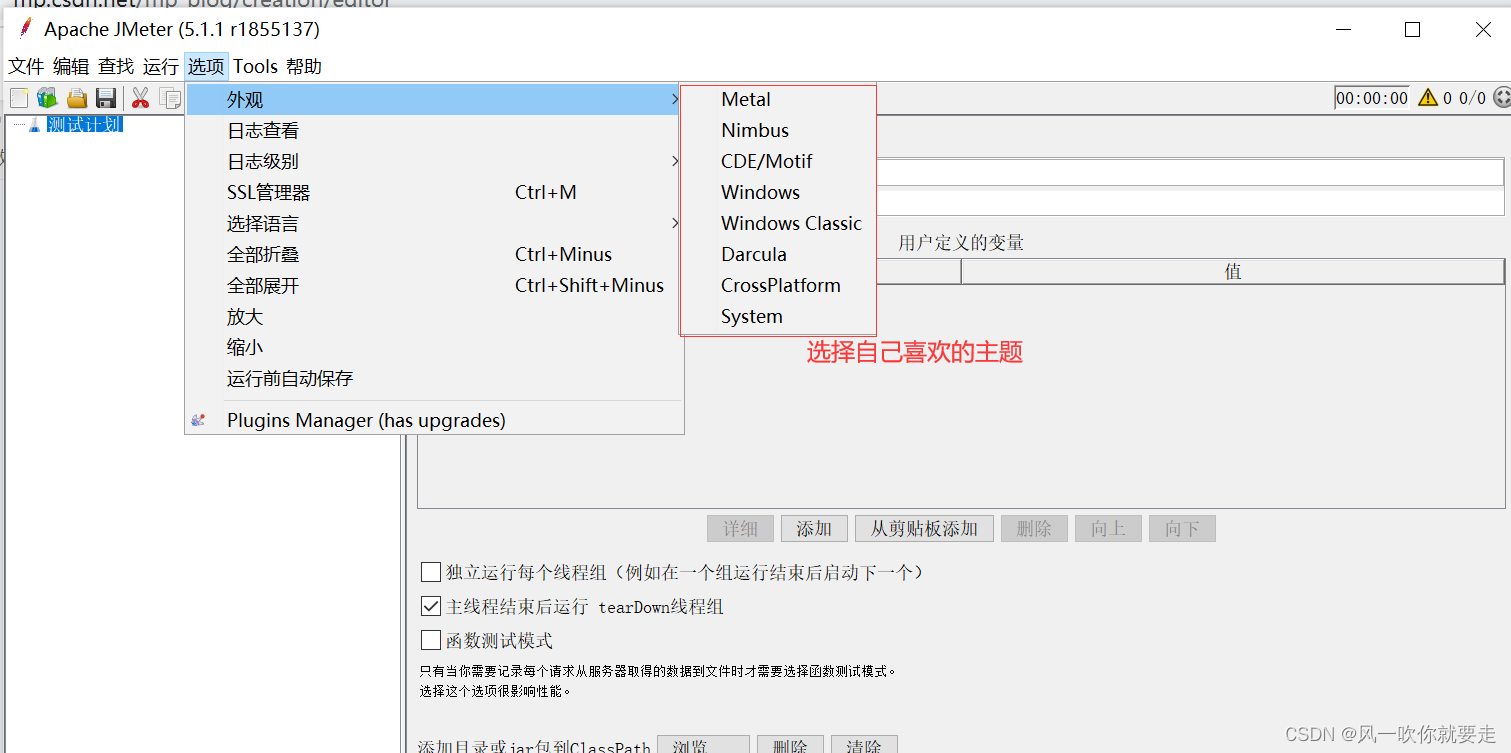Open the Templates toolbar icon
Viewport: 1511px width, 753px height.
(47, 98)
